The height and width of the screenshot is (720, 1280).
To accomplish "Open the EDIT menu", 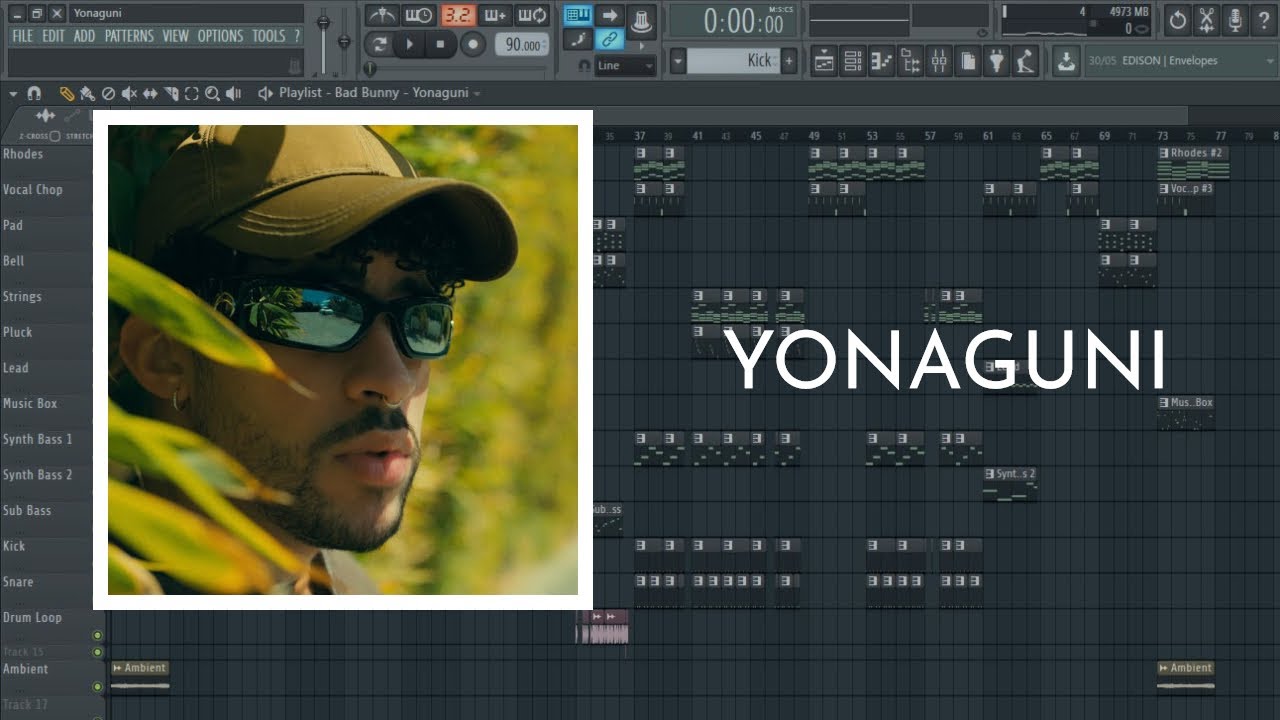I will tap(53, 36).
